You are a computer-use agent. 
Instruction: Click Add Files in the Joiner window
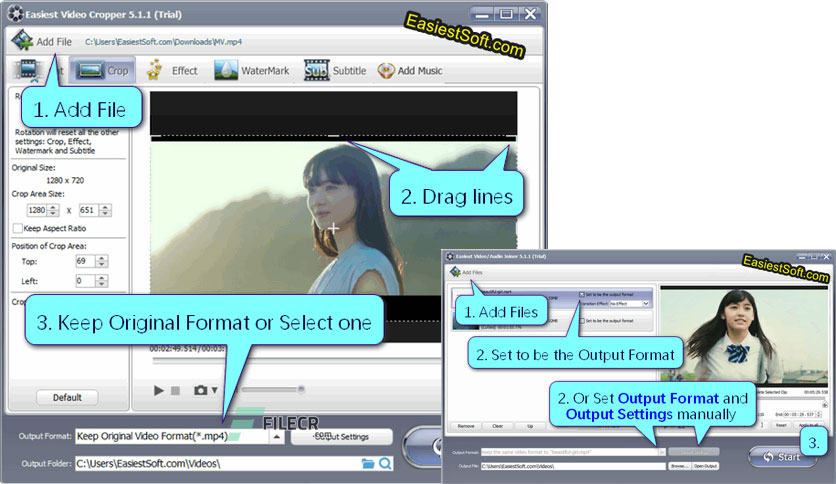click(x=467, y=272)
